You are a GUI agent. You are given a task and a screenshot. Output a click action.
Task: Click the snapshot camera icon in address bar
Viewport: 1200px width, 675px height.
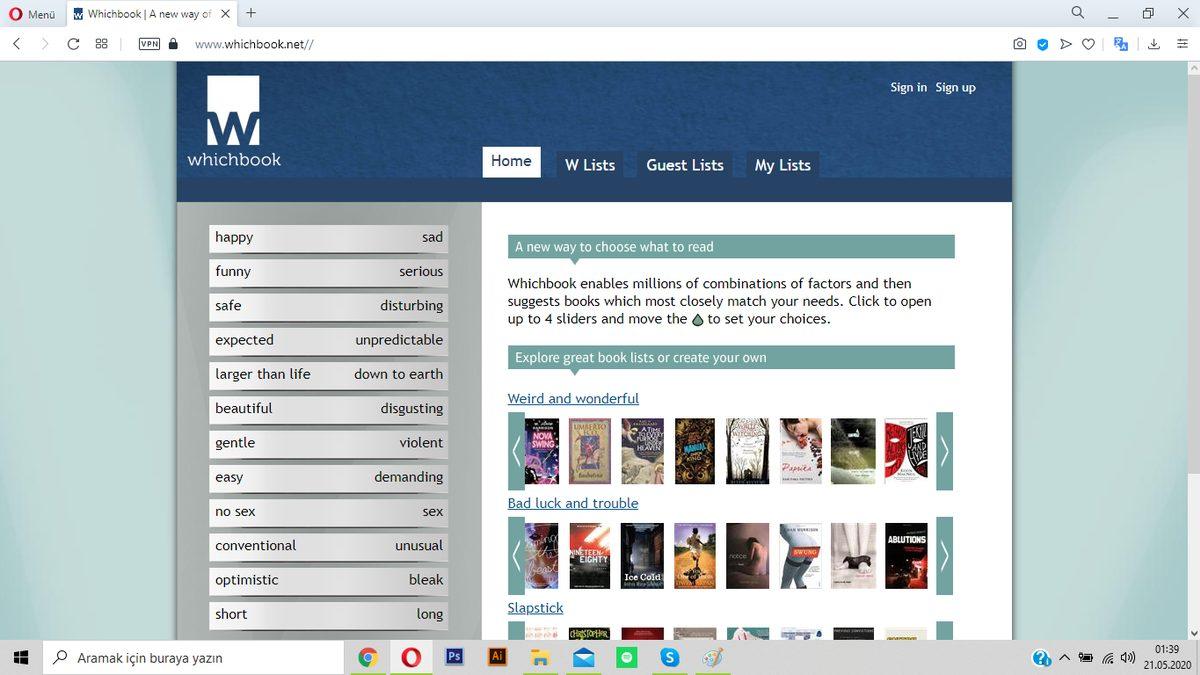[x=1019, y=44]
